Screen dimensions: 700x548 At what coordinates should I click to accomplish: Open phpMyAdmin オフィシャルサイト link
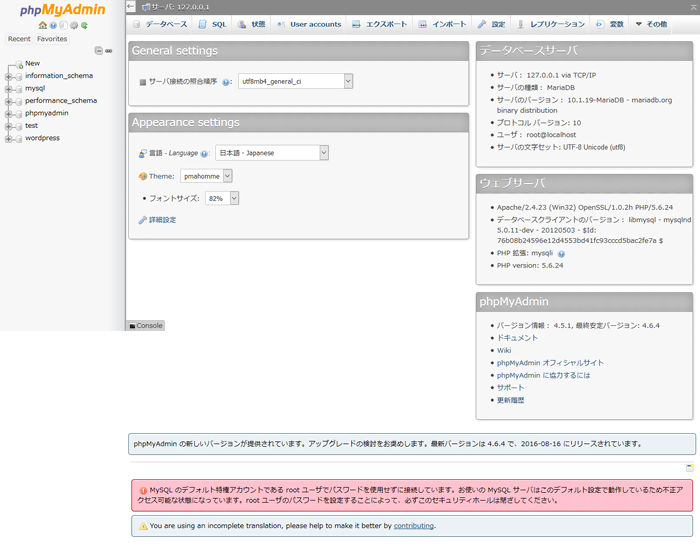coord(550,363)
